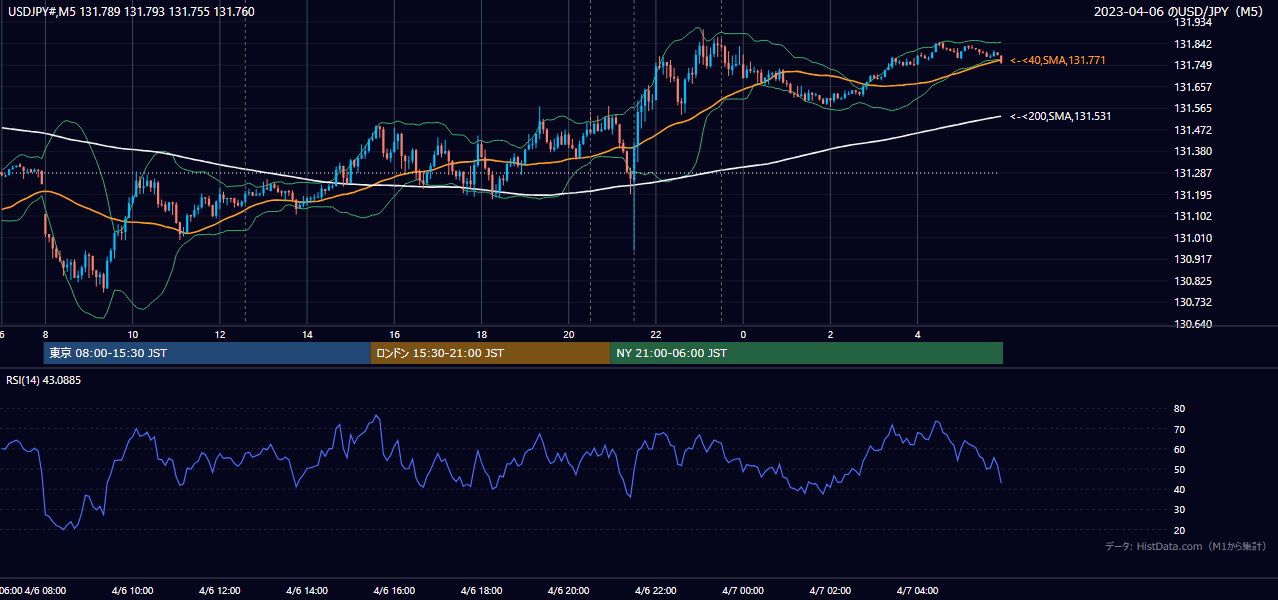Screen dimensions: 1278x600
Task: Click the 4/6 12:00 bottom date label
Action: point(220,591)
